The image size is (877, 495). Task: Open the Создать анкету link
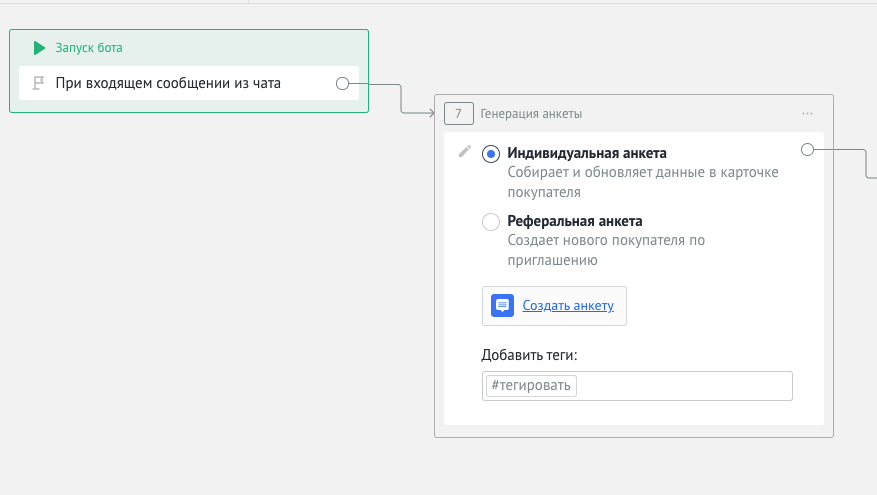click(567, 306)
